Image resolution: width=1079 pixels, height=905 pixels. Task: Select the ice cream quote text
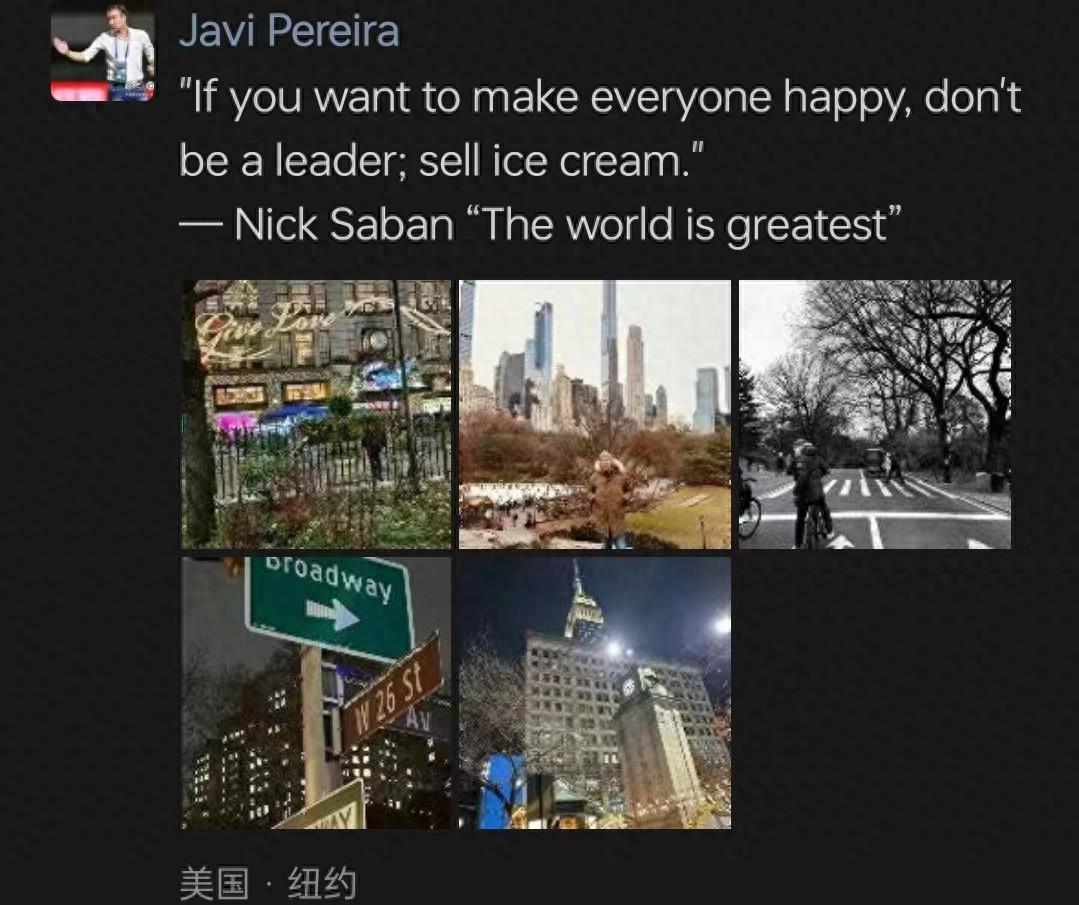click(x=600, y=129)
